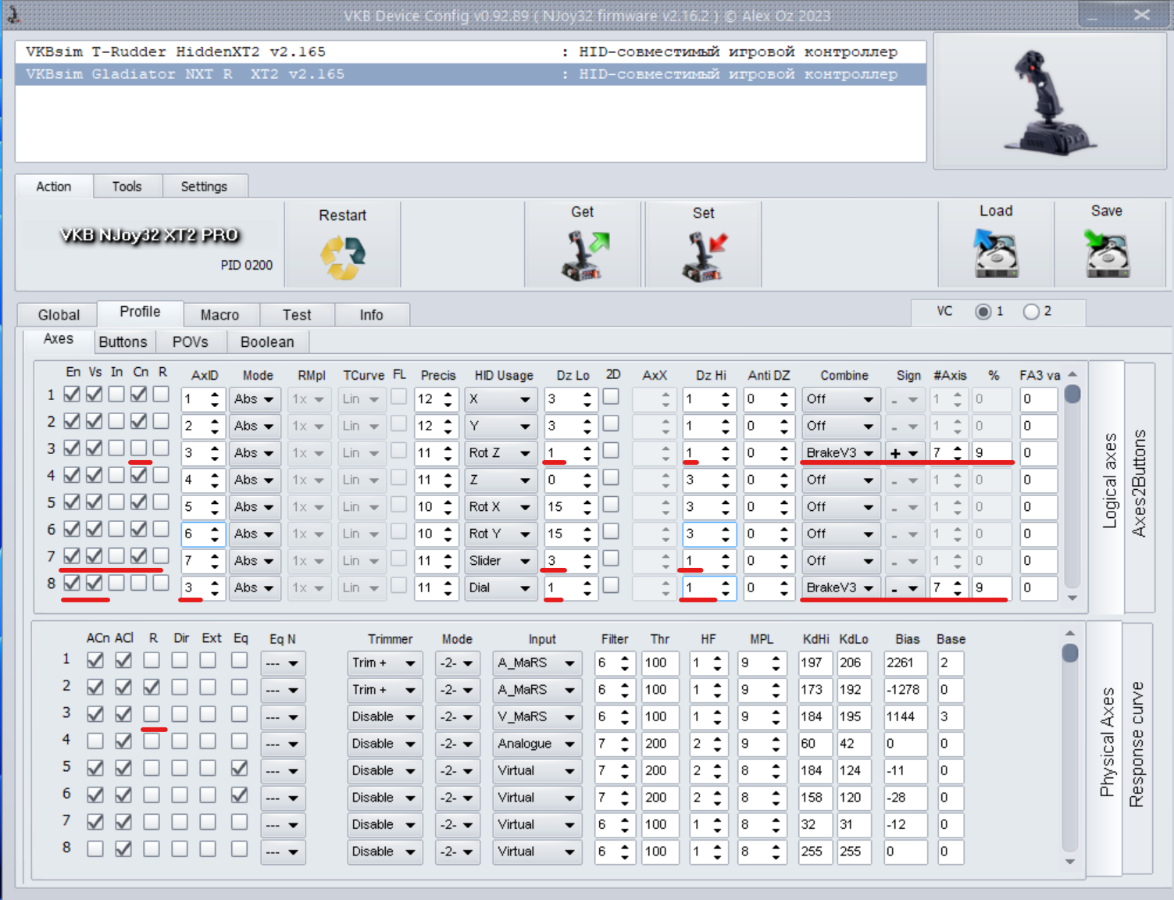Viewport: 1174px width, 900px height.
Task: Click the Restart recycle arrows icon
Action: (x=342, y=258)
